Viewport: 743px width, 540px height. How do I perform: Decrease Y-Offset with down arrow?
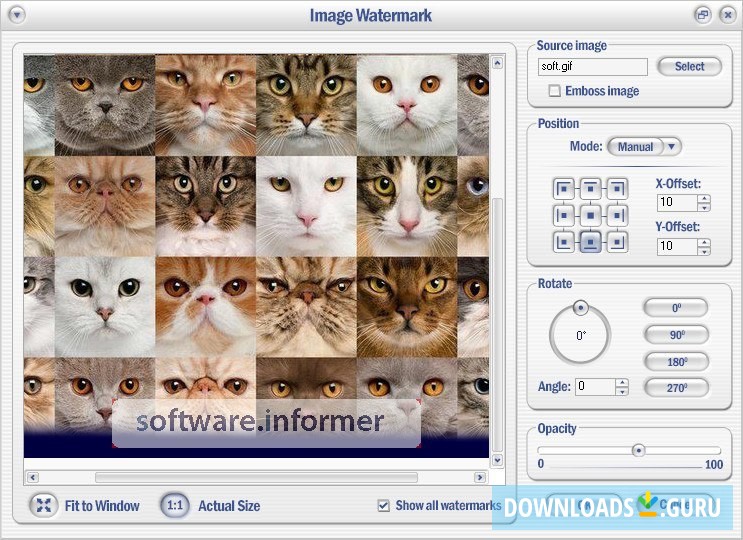pyautogui.click(x=704, y=251)
